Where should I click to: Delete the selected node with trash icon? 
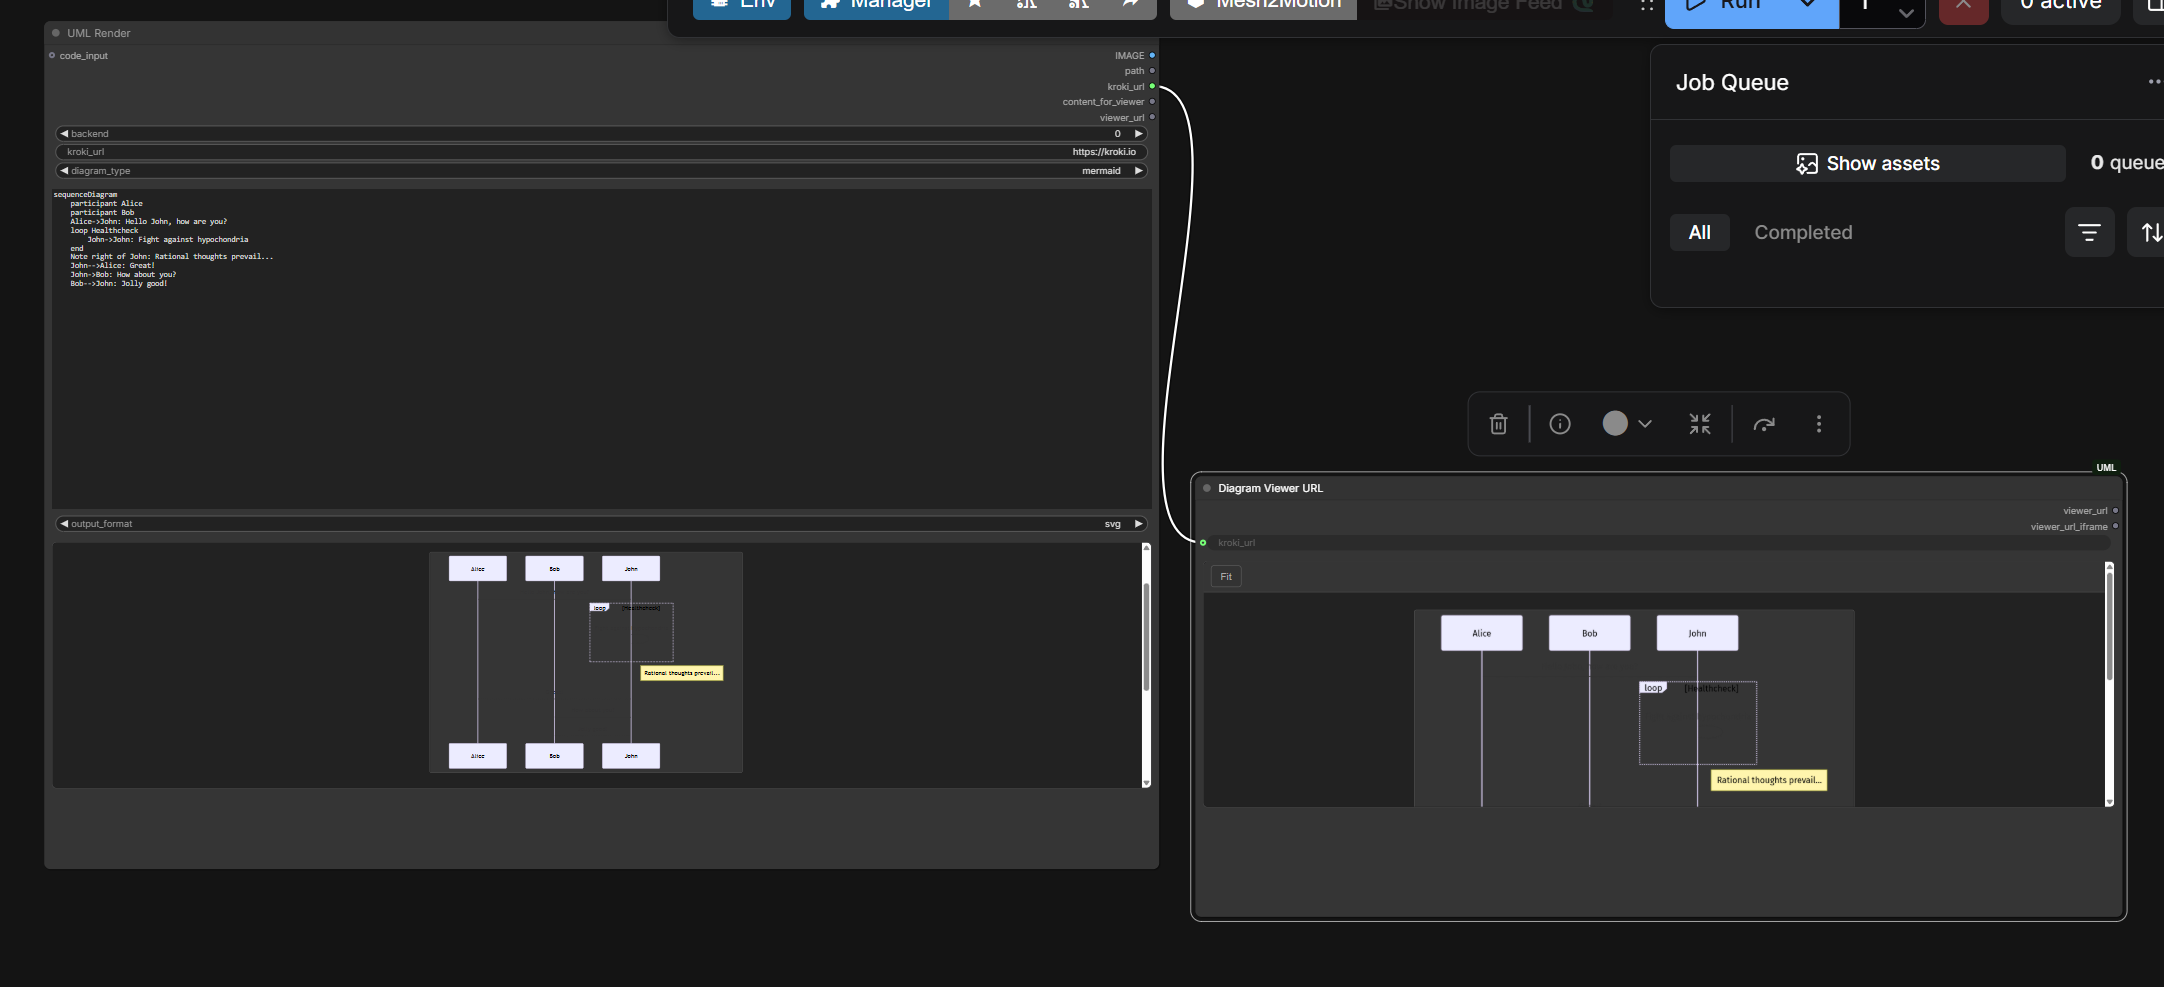(x=1498, y=424)
